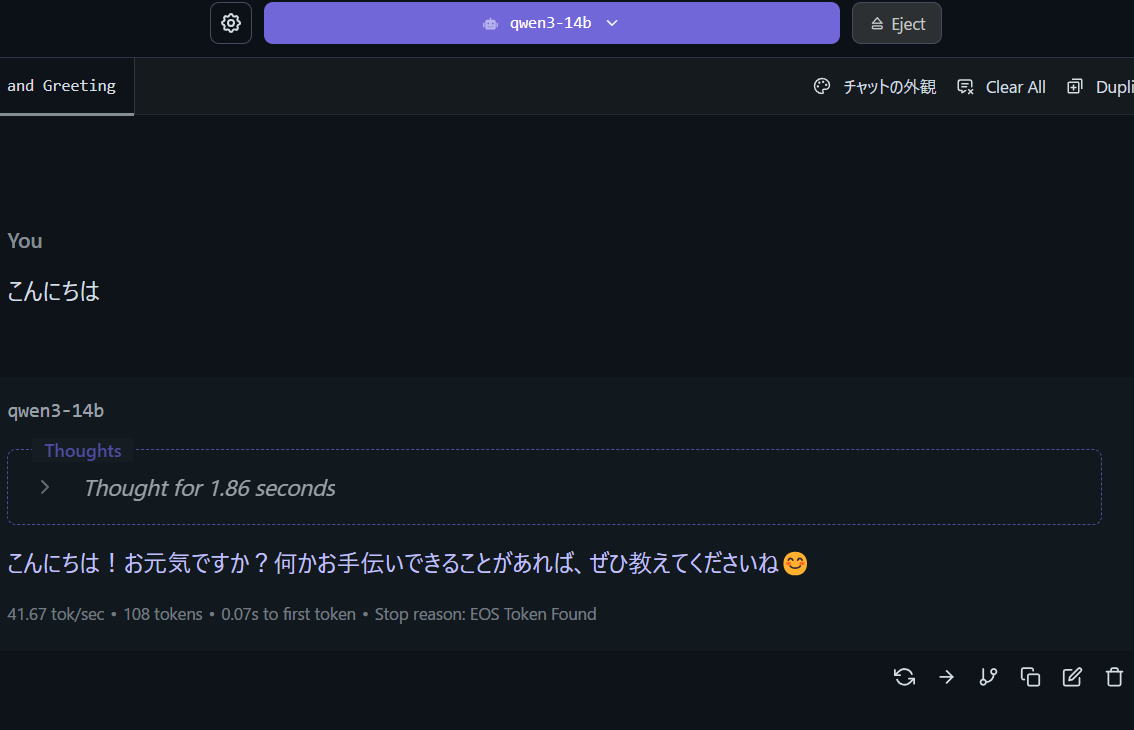This screenshot has width=1134, height=730.
Task: Open the qwen3-14b model selector dropdown
Action: tap(551, 23)
